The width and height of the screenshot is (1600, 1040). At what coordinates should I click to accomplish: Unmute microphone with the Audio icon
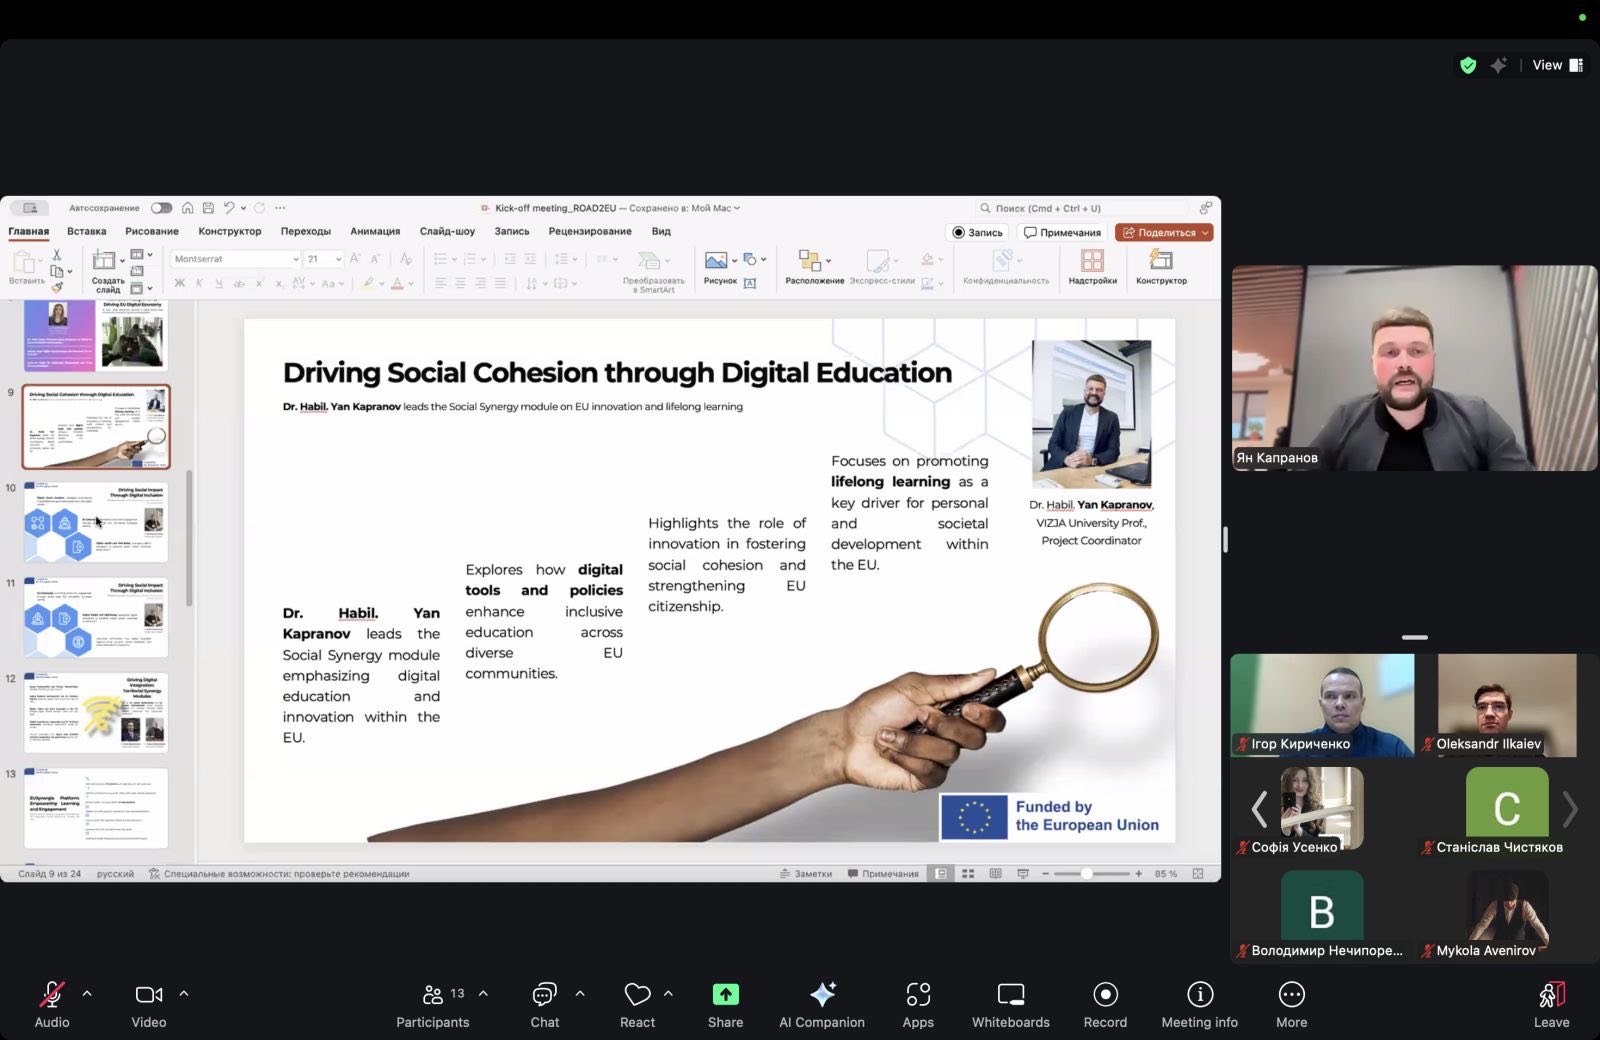[x=51, y=995]
